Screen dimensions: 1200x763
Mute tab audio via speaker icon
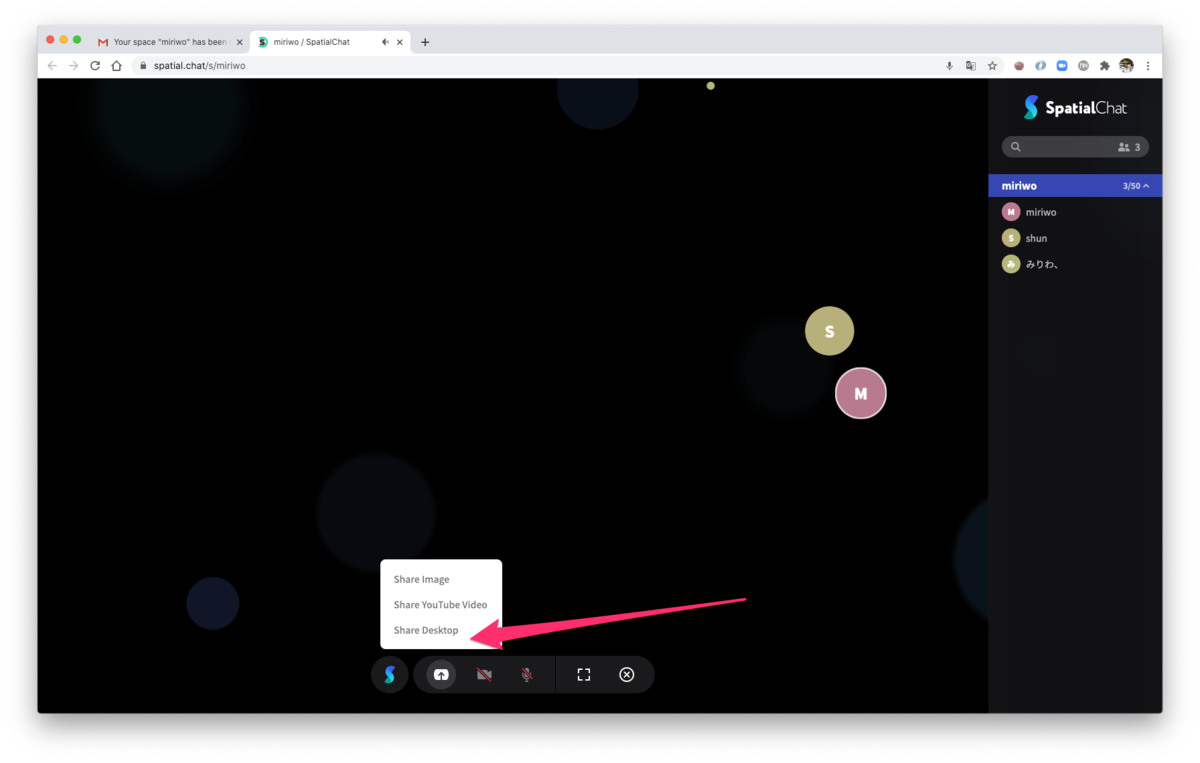[386, 42]
